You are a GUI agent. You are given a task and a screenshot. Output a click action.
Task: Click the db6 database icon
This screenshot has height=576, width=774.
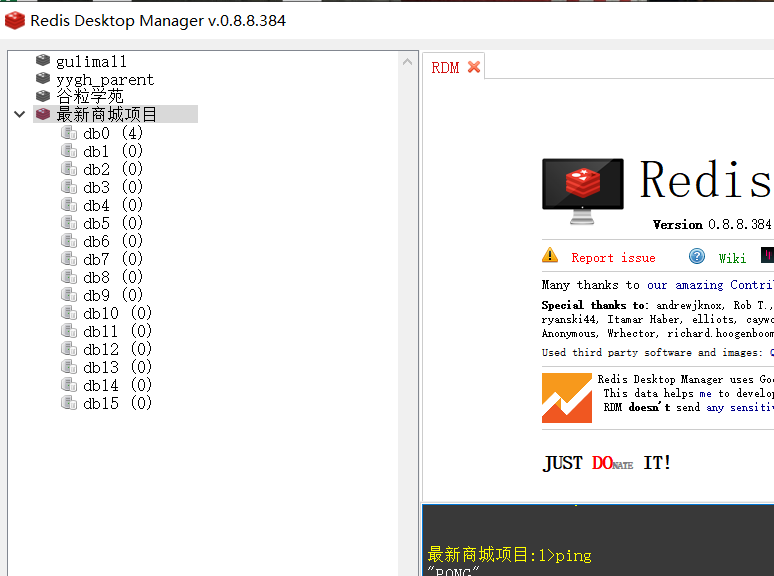[69, 240]
